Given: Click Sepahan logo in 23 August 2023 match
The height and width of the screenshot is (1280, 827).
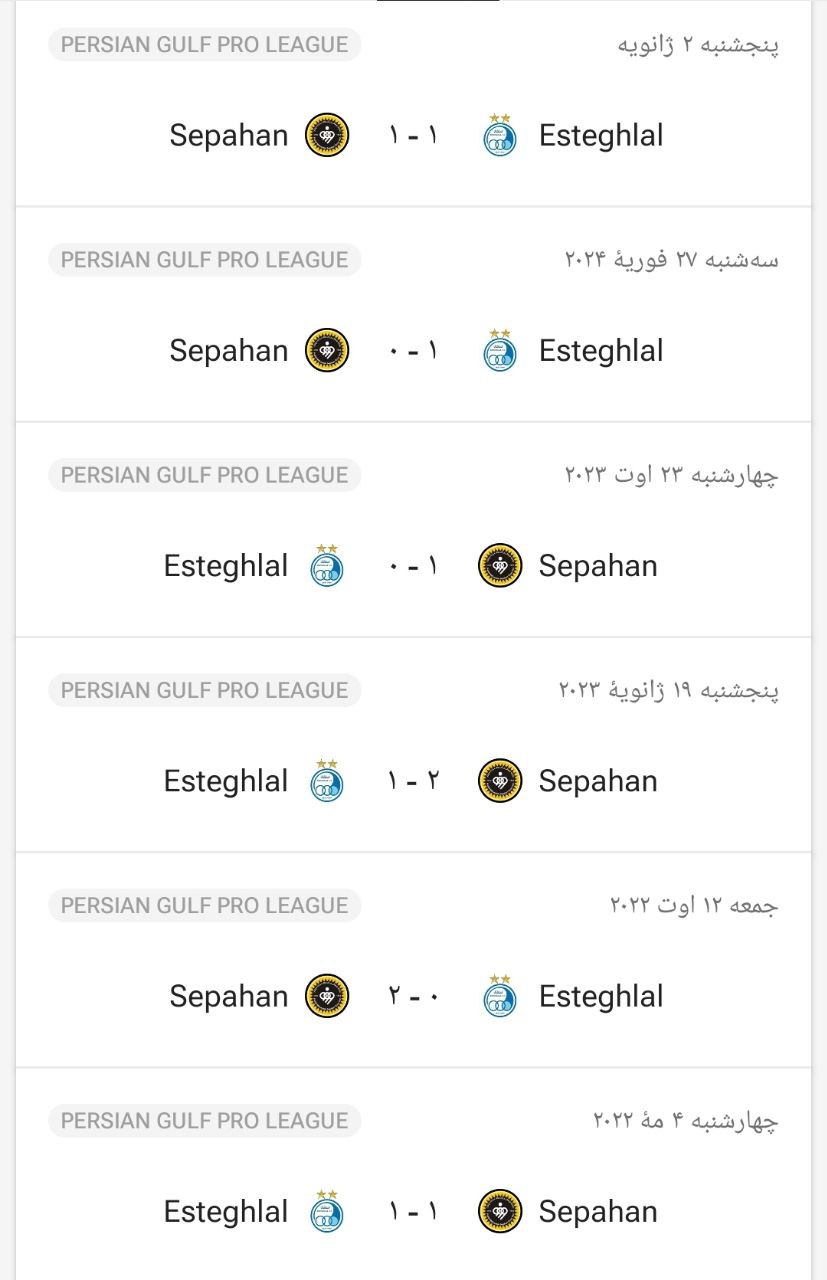Looking at the screenshot, I should pyautogui.click(x=500, y=566).
